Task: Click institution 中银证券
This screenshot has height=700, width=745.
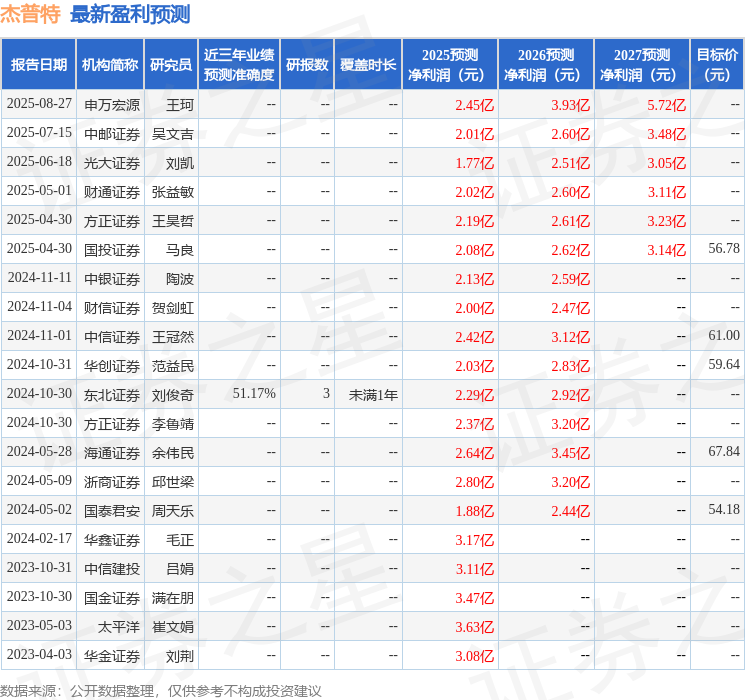Action: click(x=112, y=279)
